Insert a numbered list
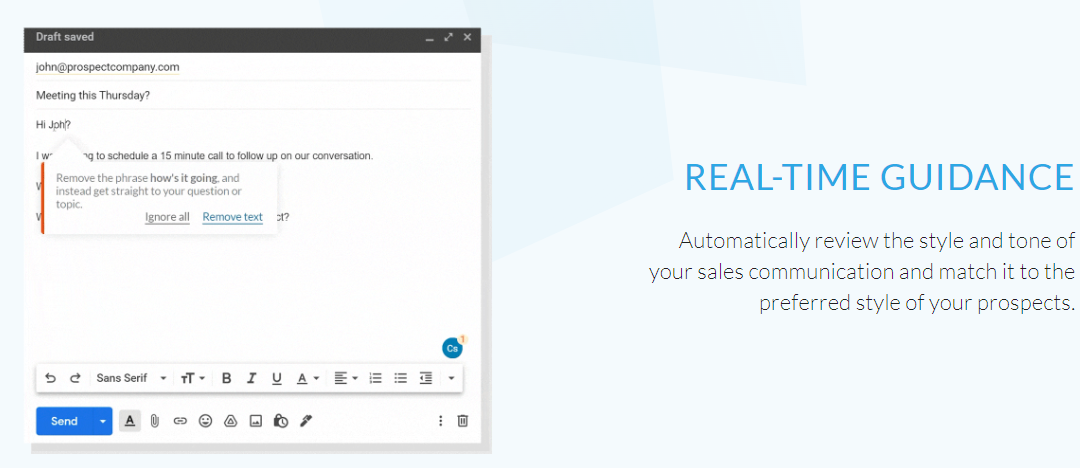1080x468 pixels. (375, 378)
